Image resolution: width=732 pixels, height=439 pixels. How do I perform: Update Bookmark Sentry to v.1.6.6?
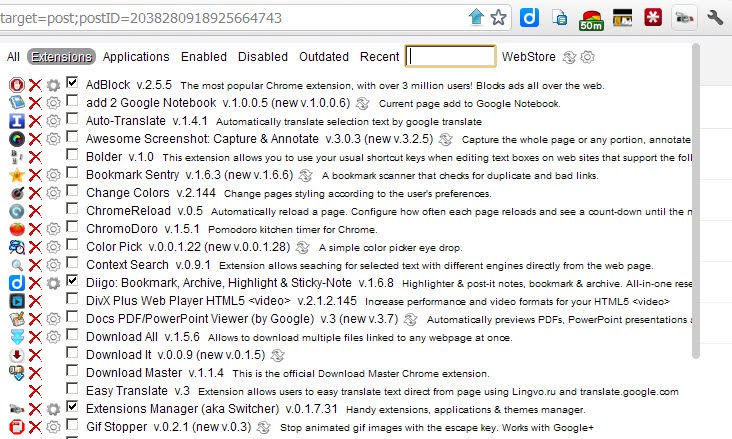(305, 175)
